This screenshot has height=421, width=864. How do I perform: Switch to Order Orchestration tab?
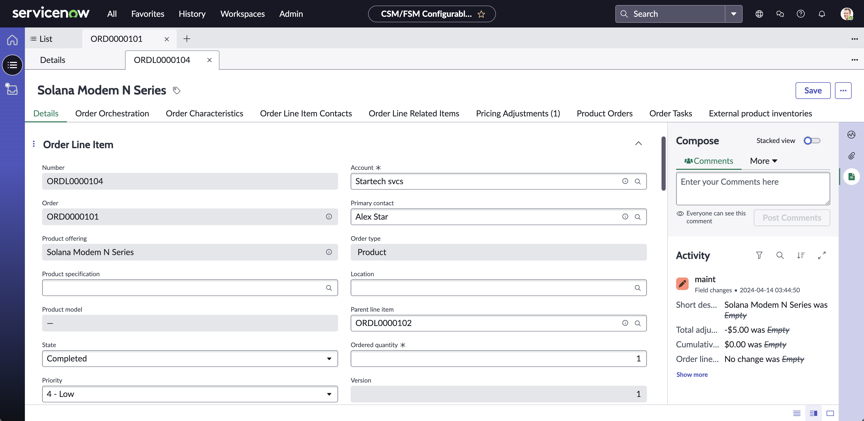pyautogui.click(x=112, y=114)
